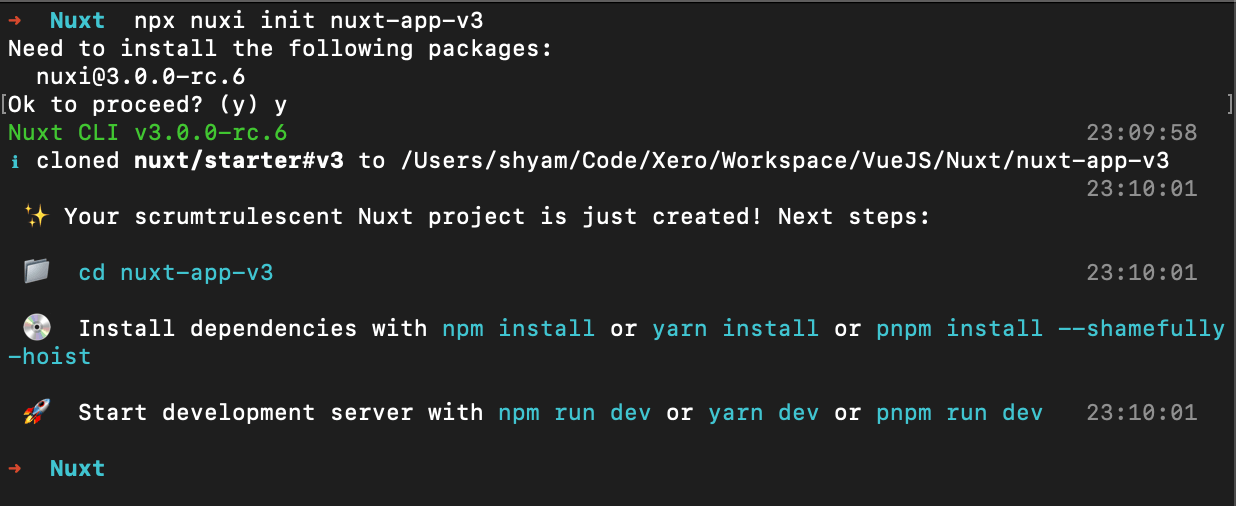Click the '-hoist' wrapped text
Image resolution: width=1236 pixels, height=506 pixels.
[50, 356]
